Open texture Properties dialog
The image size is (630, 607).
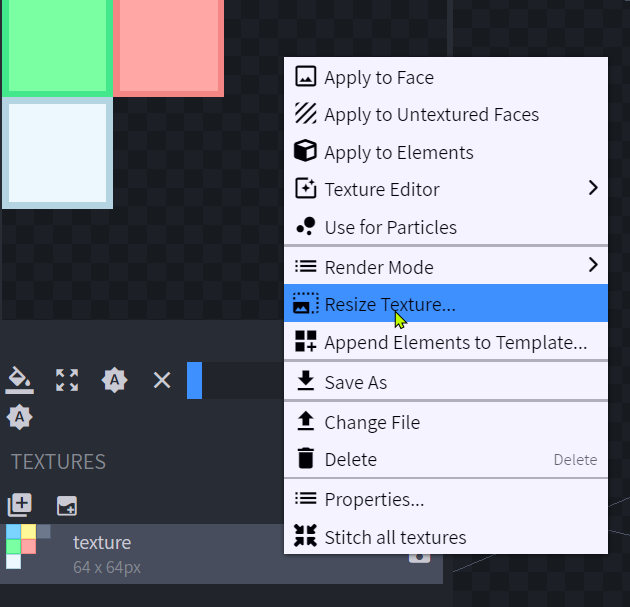pyautogui.click(x=374, y=499)
